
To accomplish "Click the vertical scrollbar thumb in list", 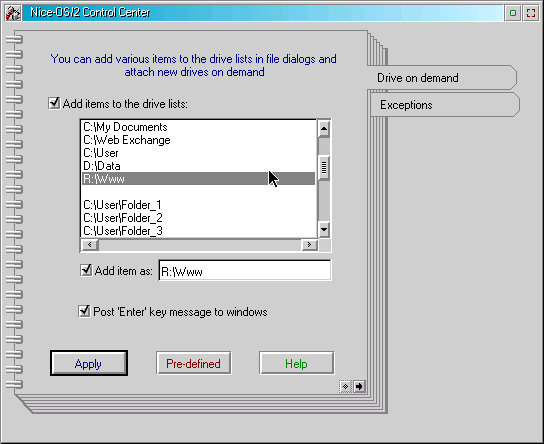I will tap(324, 168).
